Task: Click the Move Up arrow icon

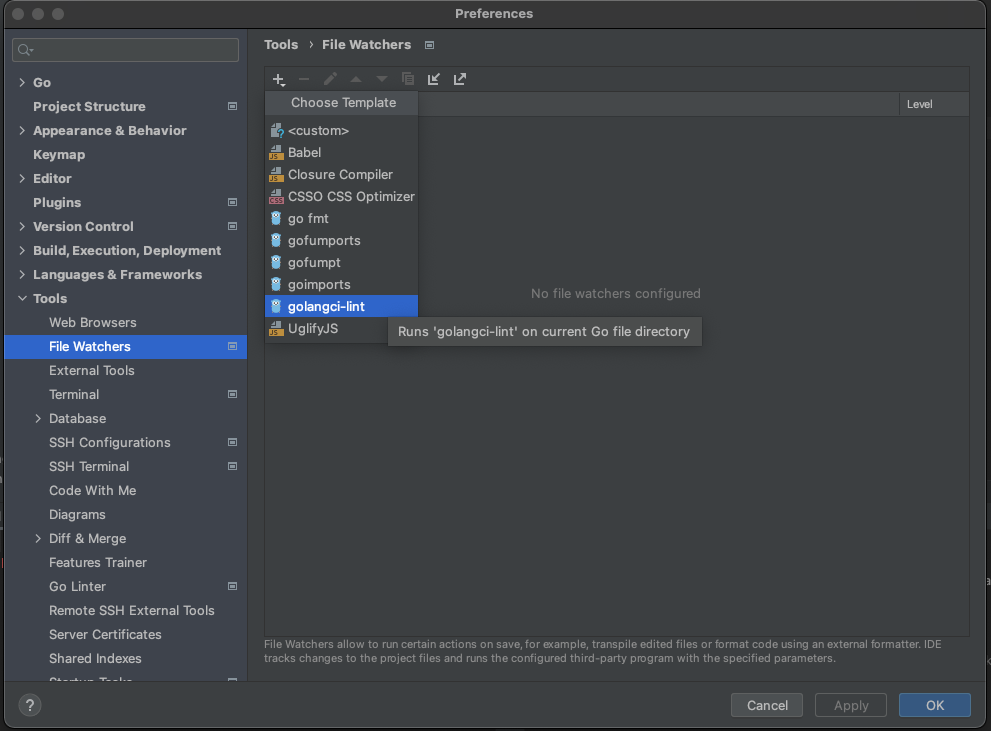Action: click(356, 79)
